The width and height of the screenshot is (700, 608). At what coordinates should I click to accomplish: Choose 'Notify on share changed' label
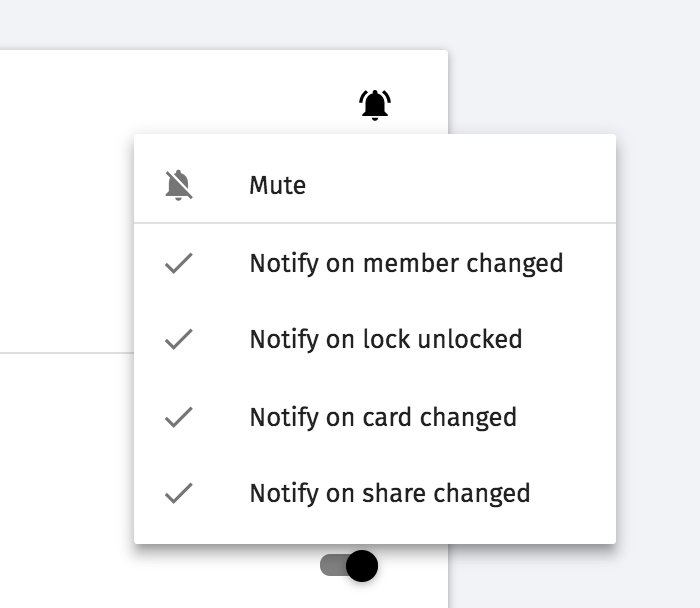(x=390, y=493)
